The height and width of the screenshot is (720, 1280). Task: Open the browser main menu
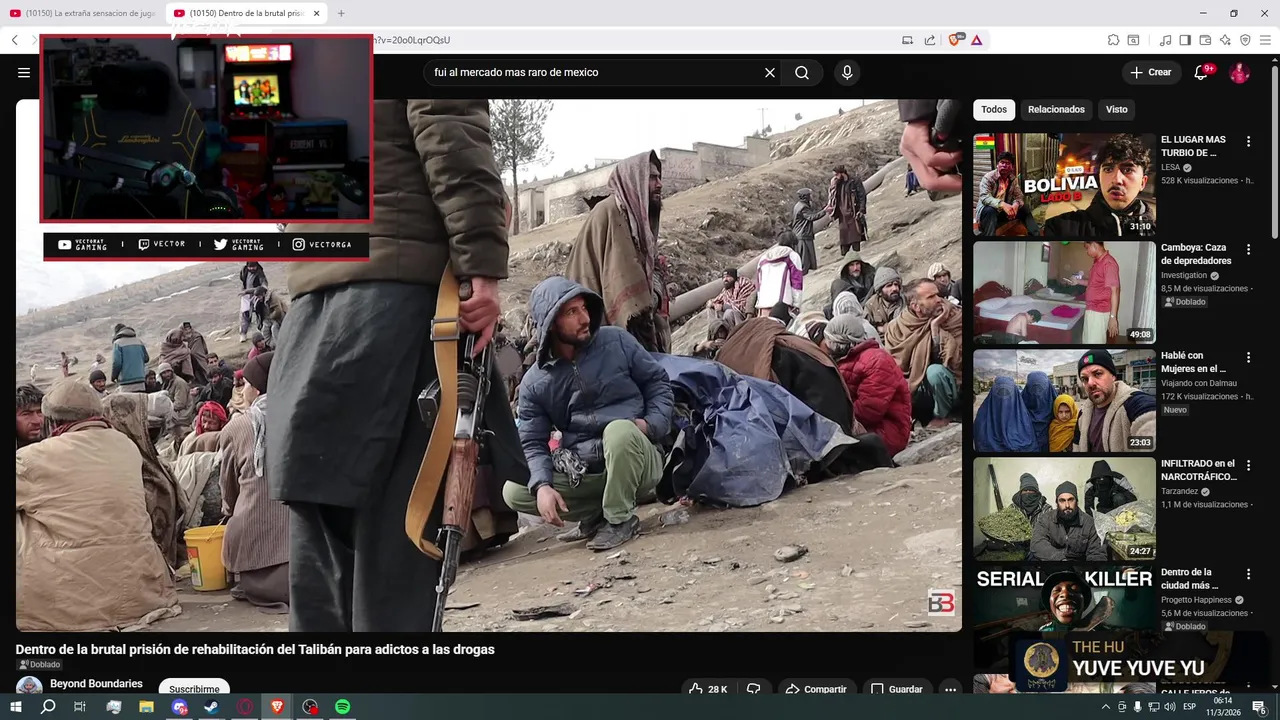(x=1265, y=40)
